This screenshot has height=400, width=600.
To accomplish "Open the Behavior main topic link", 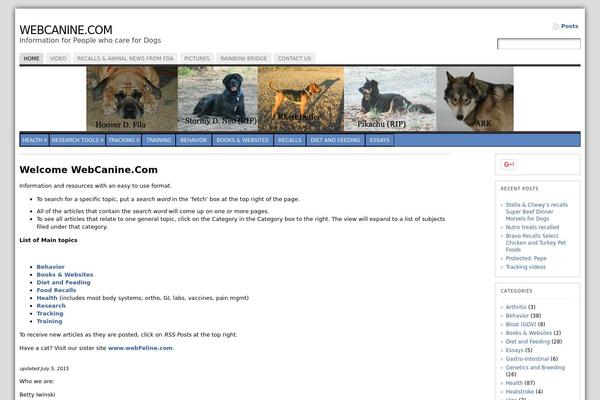I will point(51,267).
